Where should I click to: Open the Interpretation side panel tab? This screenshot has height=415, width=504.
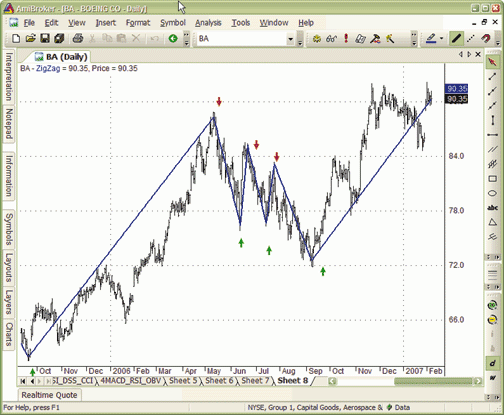click(9, 77)
